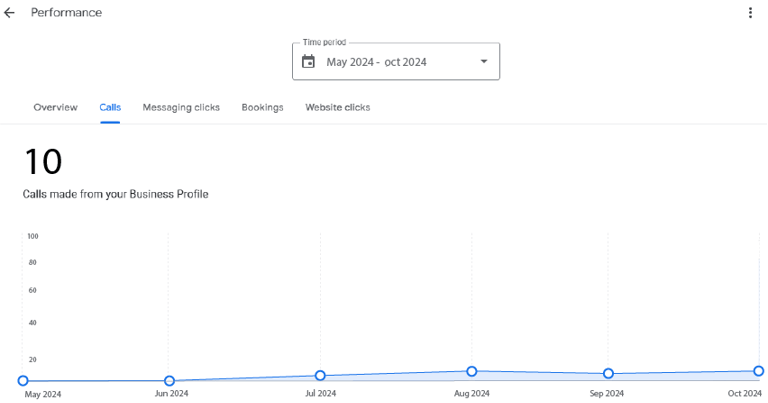The width and height of the screenshot is (768, 403).
Task: Click the Performance page title
Action: 66,13
